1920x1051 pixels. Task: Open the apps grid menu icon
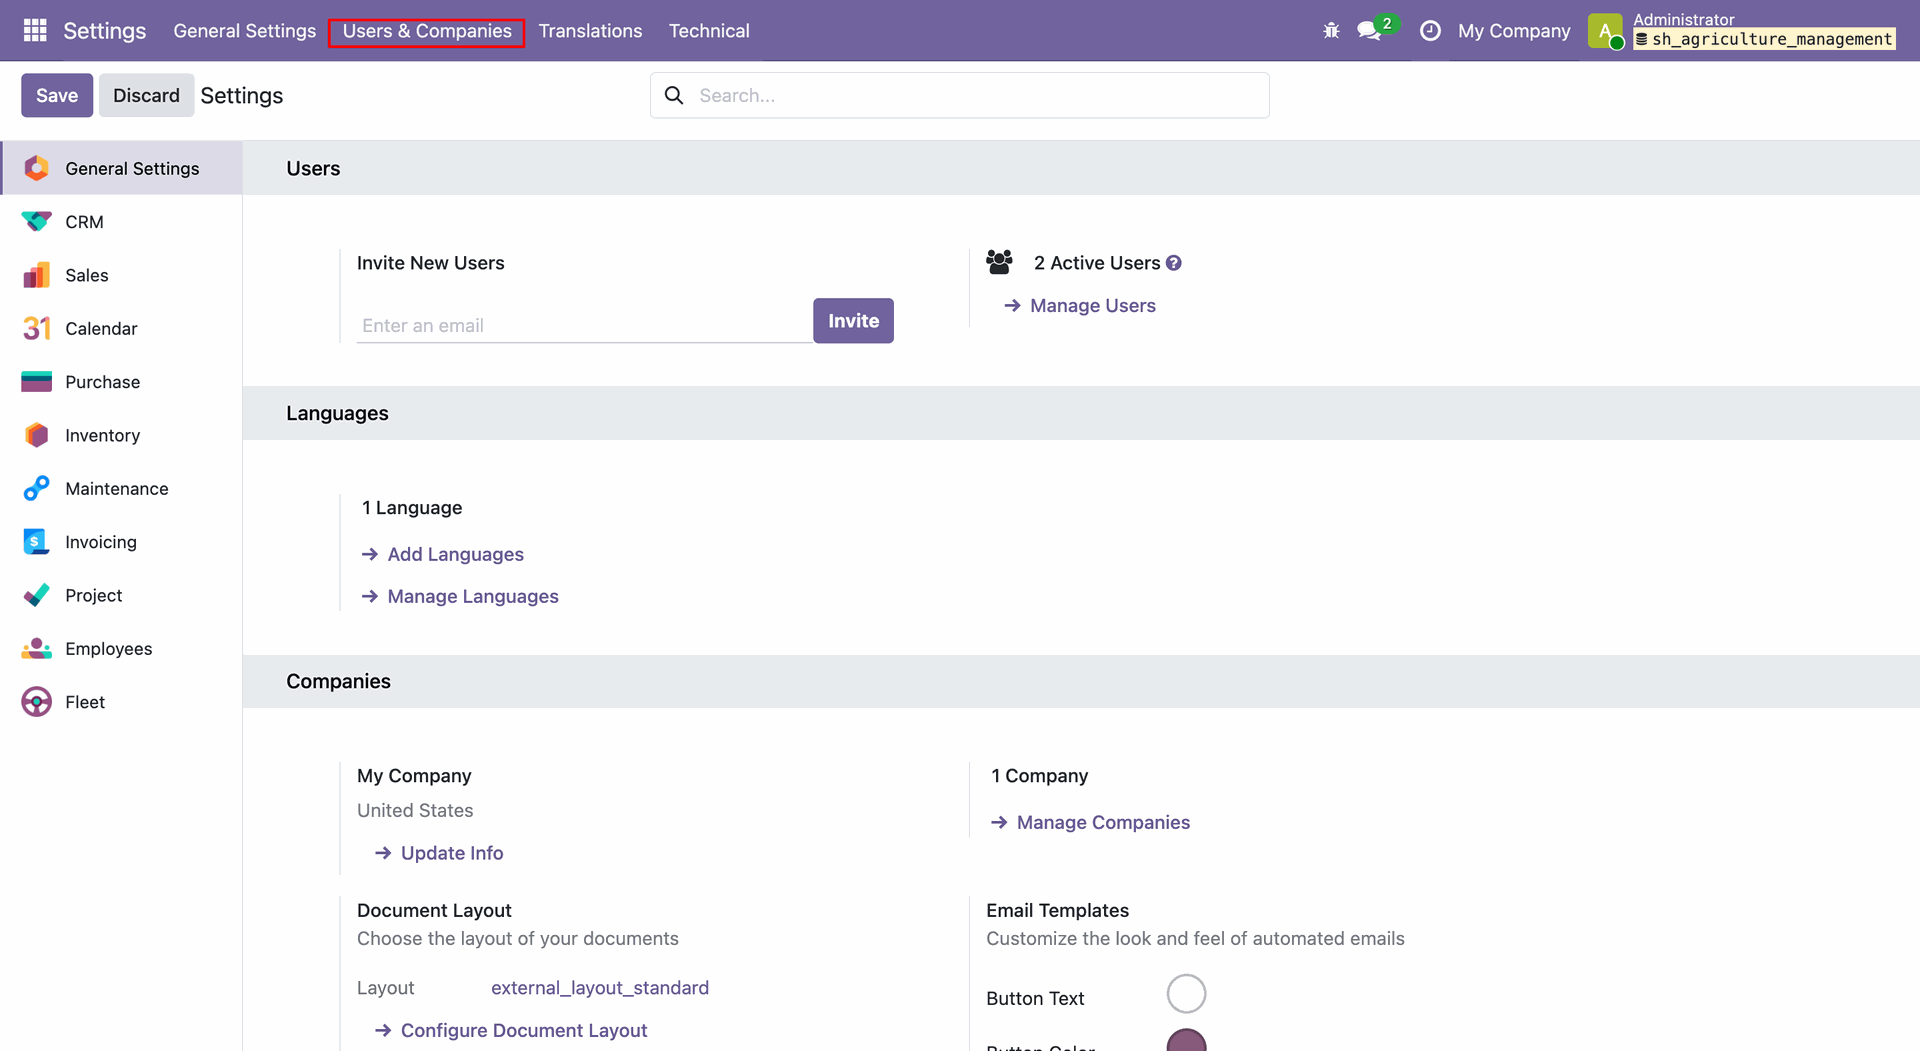35,31
